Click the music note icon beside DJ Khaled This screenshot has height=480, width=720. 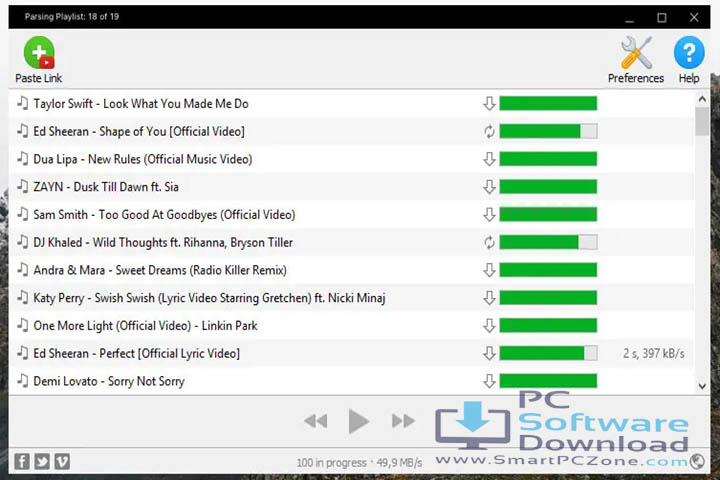(22, 242)
